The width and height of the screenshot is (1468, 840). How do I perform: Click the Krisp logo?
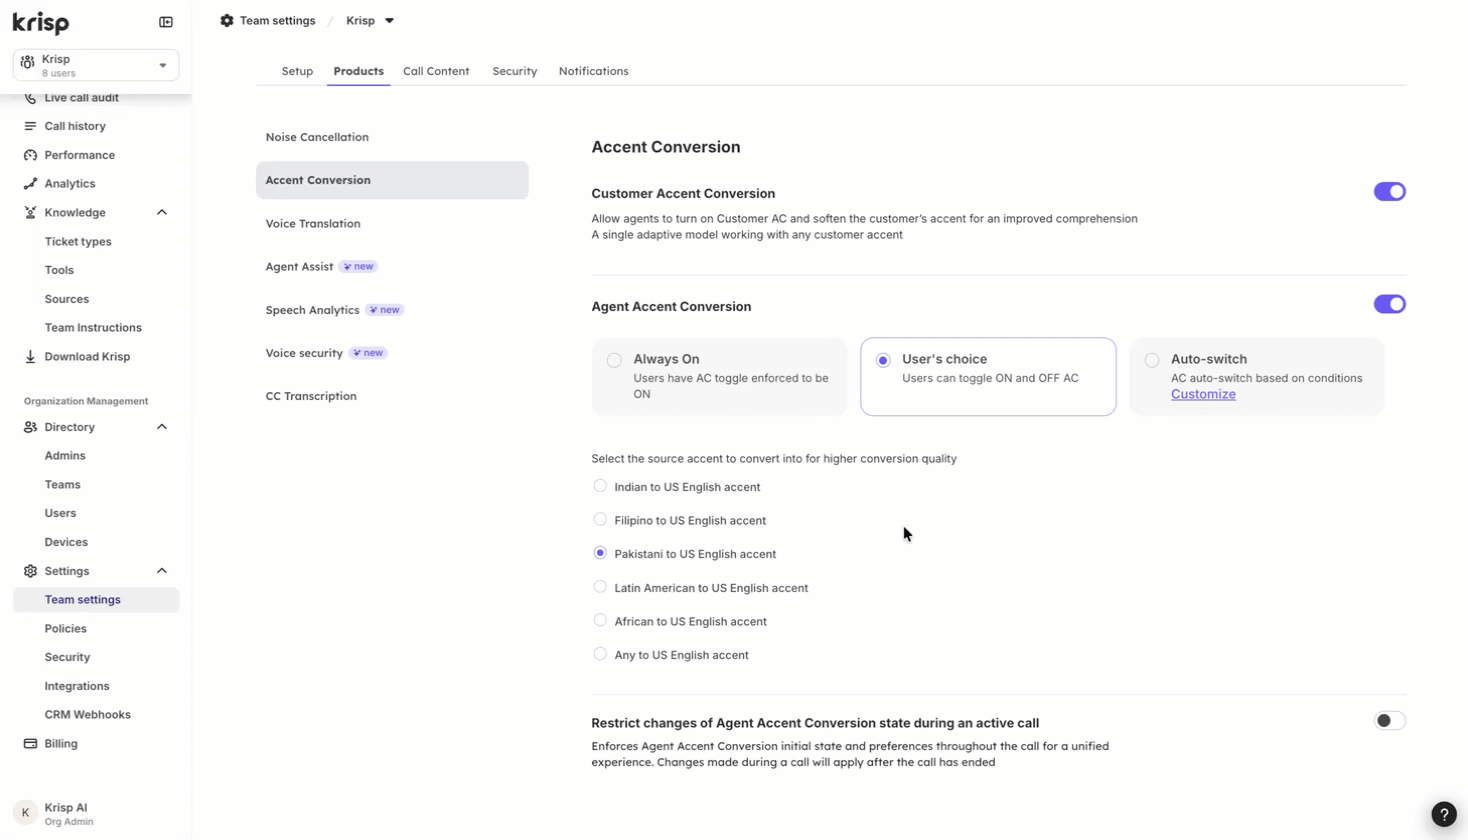point(41,22)
